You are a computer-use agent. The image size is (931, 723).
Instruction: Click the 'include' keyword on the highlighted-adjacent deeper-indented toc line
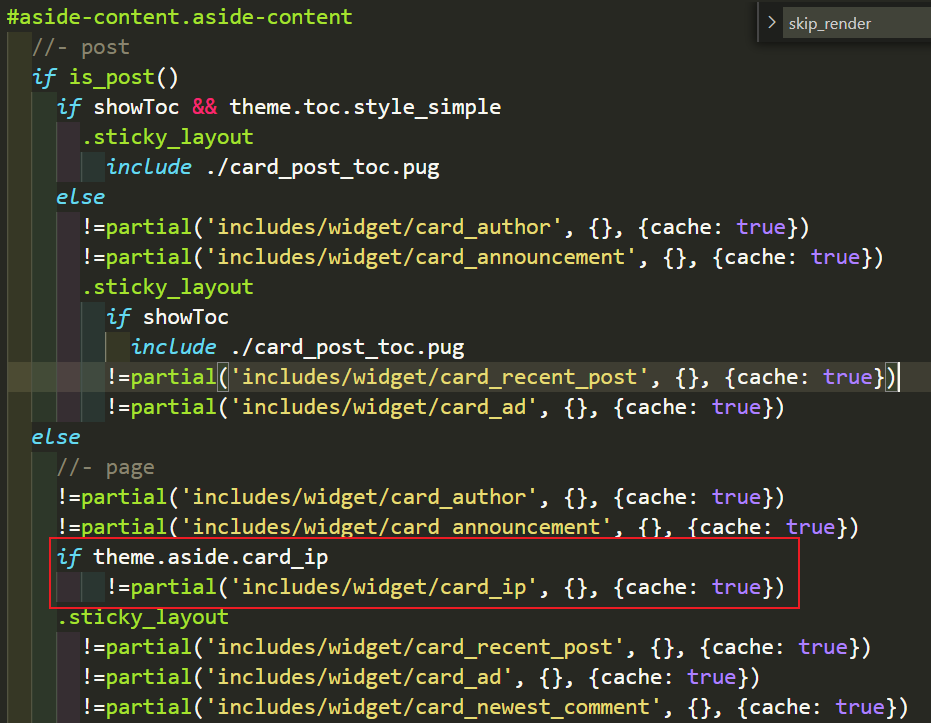(x=174, y=347)
